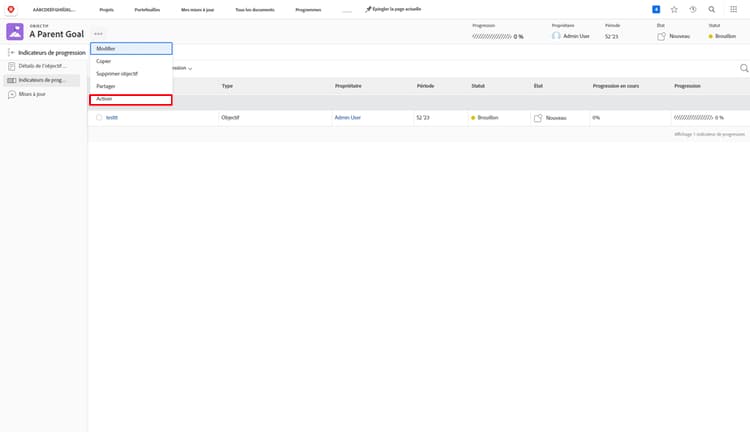Viewport: 750px width, 432px height.
Task: Click the Détails de l'objectif icon
Action: (x=11, y=66)
